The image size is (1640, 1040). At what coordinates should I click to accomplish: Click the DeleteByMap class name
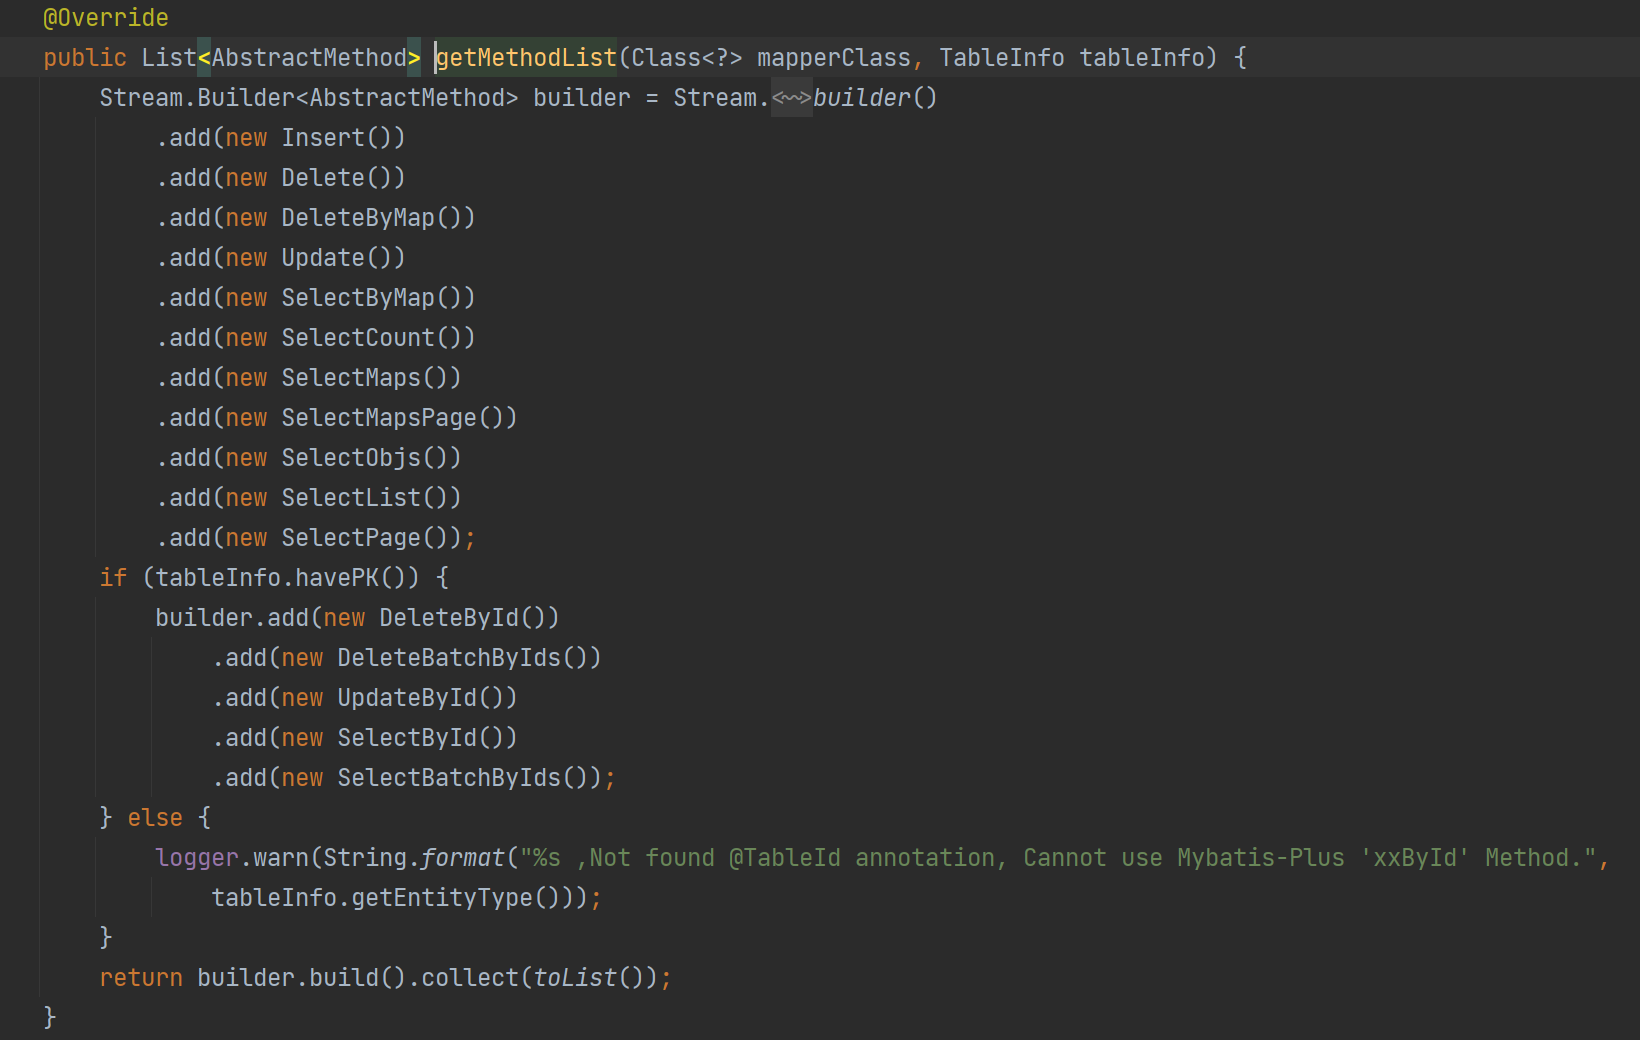click(358, 218)
